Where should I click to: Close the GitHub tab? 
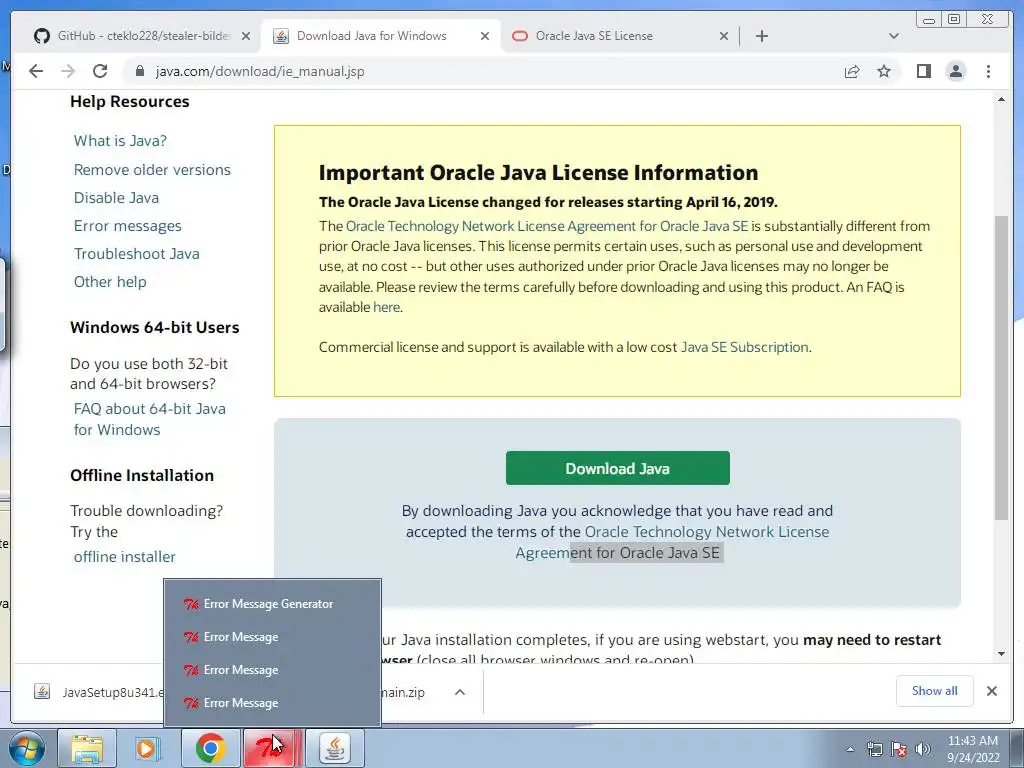pyautogui.click(x=246, y=37)
